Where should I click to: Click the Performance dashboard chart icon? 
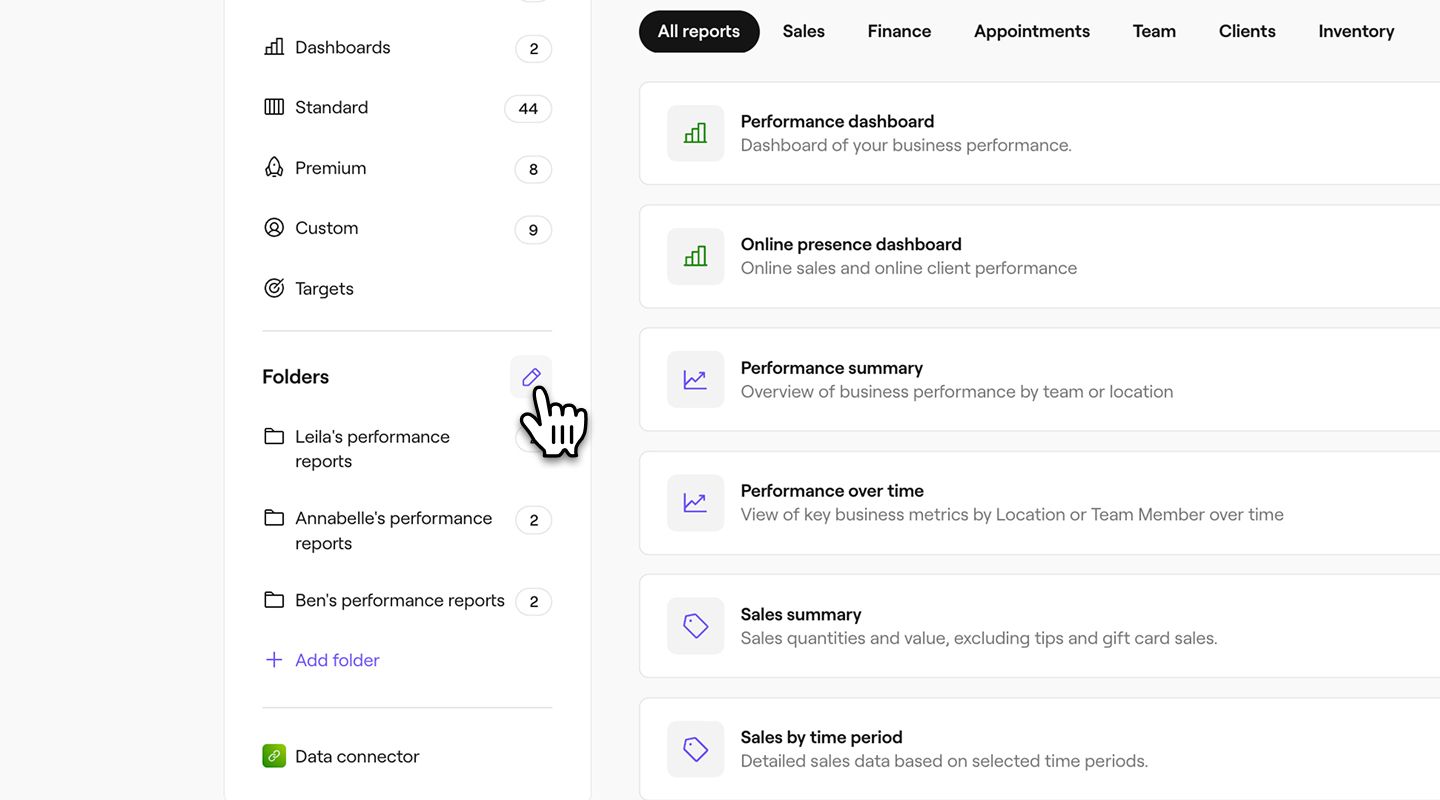[x=695, y=133]
